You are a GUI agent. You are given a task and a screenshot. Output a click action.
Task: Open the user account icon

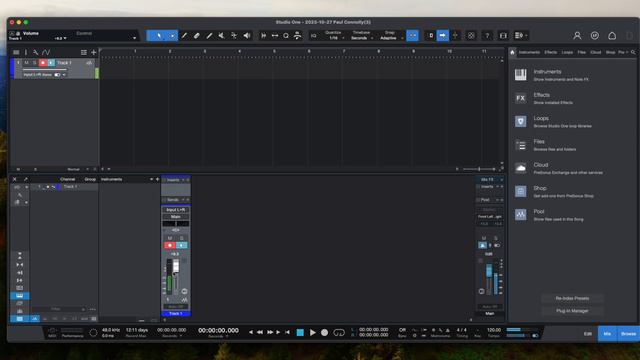coord(577,36)
